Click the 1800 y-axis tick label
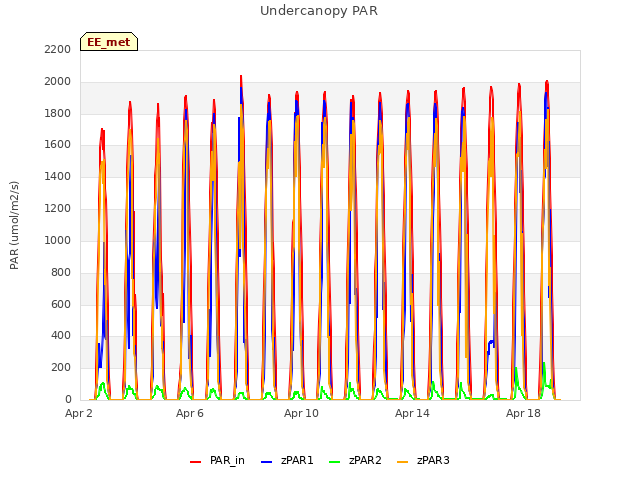 (x=58, y=113)
